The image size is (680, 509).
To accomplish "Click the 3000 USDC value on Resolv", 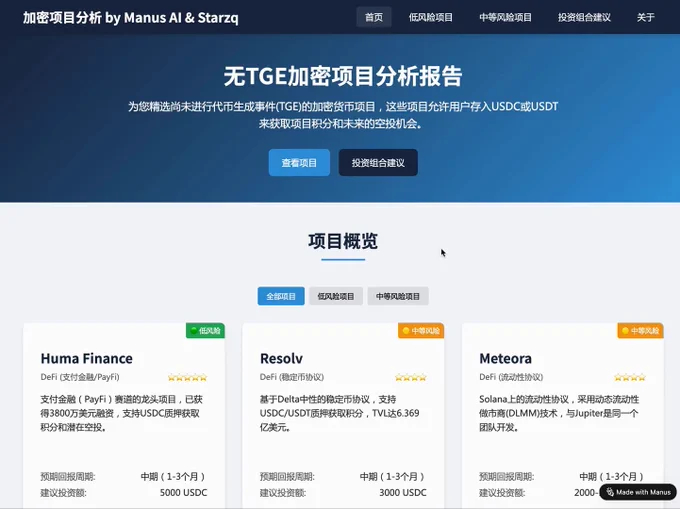I will (403, 493).
